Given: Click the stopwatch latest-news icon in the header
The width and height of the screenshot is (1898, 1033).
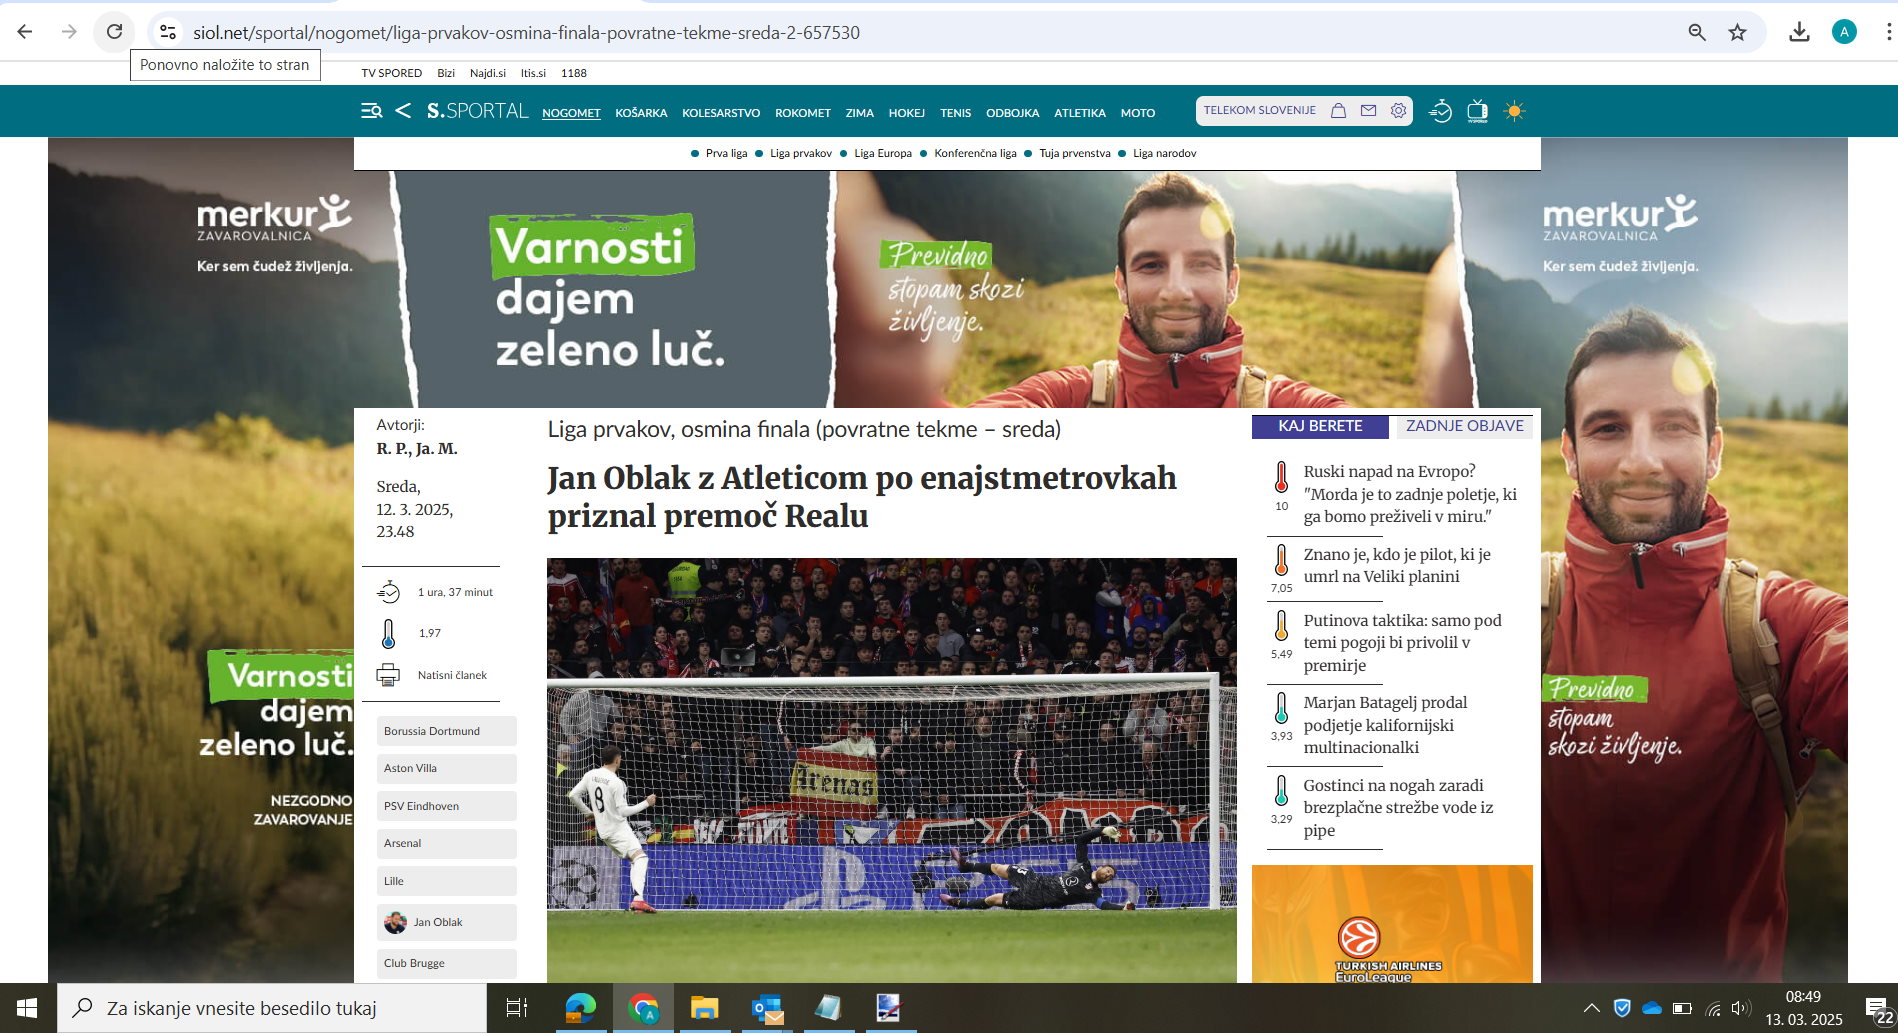Looking at the screenshot, I should pos(1440,111).
